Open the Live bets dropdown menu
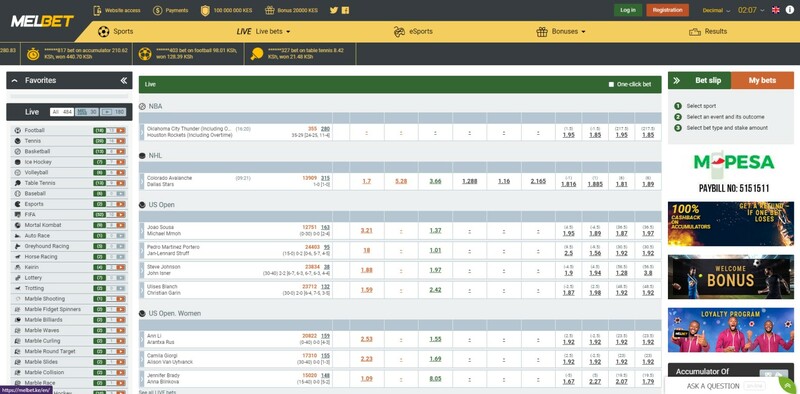800x394 pixels. pos(263,32)
